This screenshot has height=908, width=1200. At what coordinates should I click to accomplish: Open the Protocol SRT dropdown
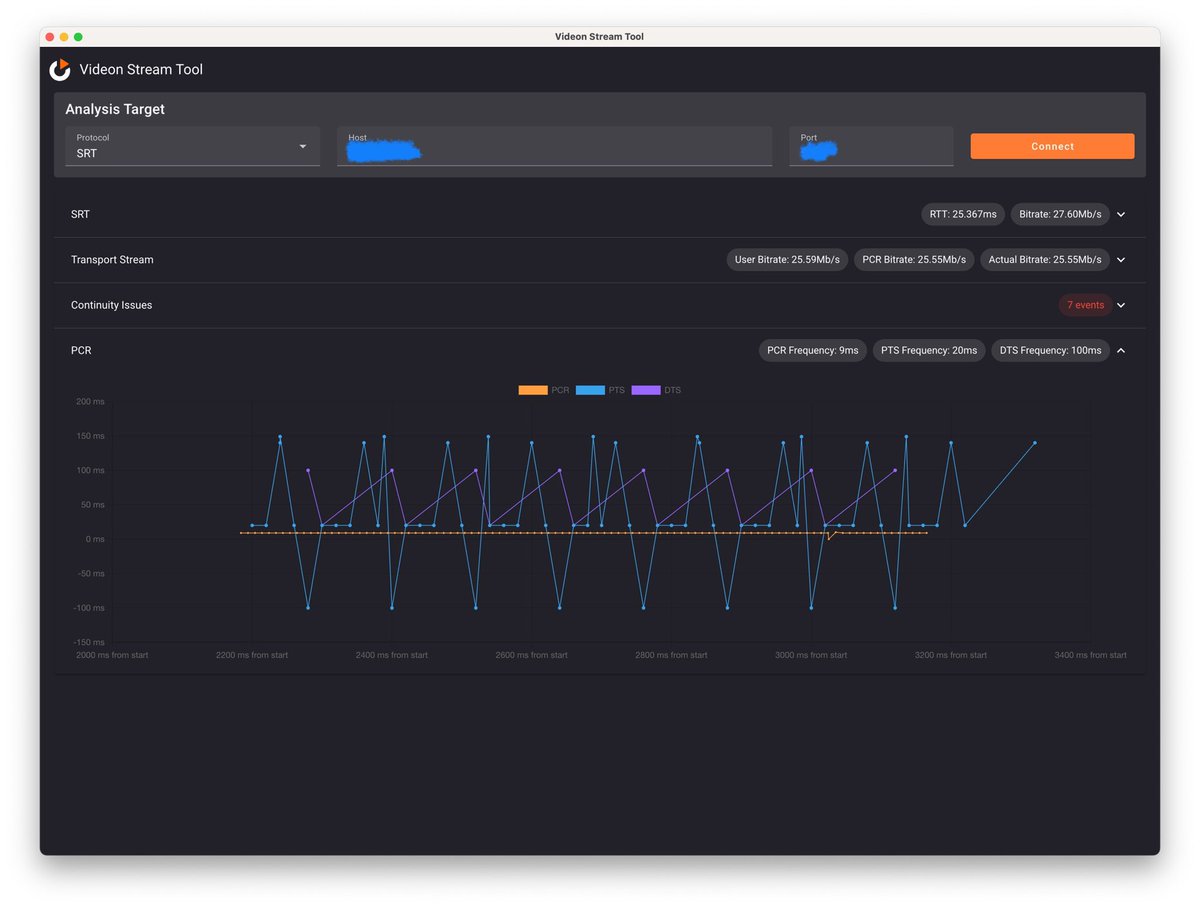(x=193, y=146)
